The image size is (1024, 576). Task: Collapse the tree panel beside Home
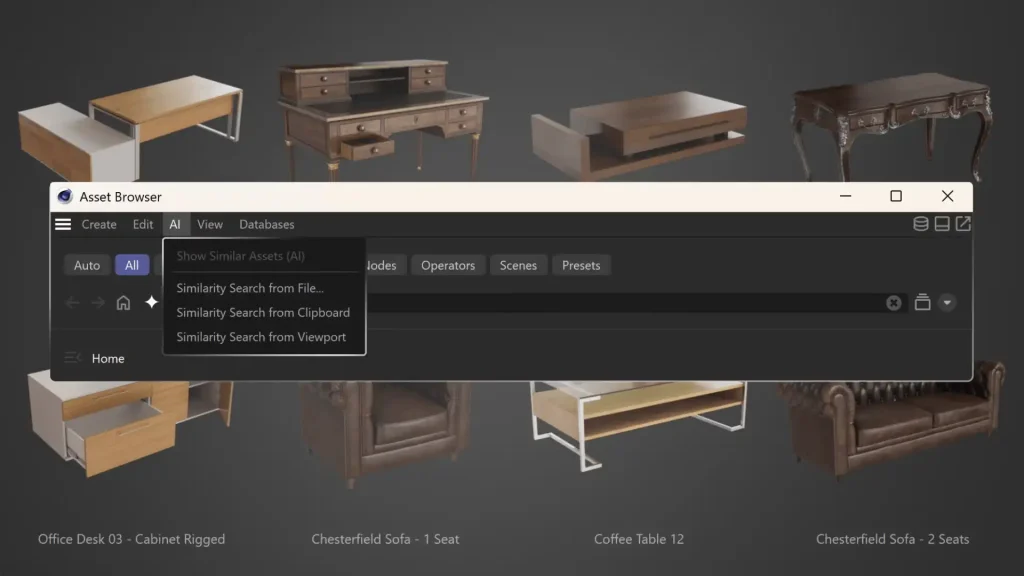tap(72, 358)
